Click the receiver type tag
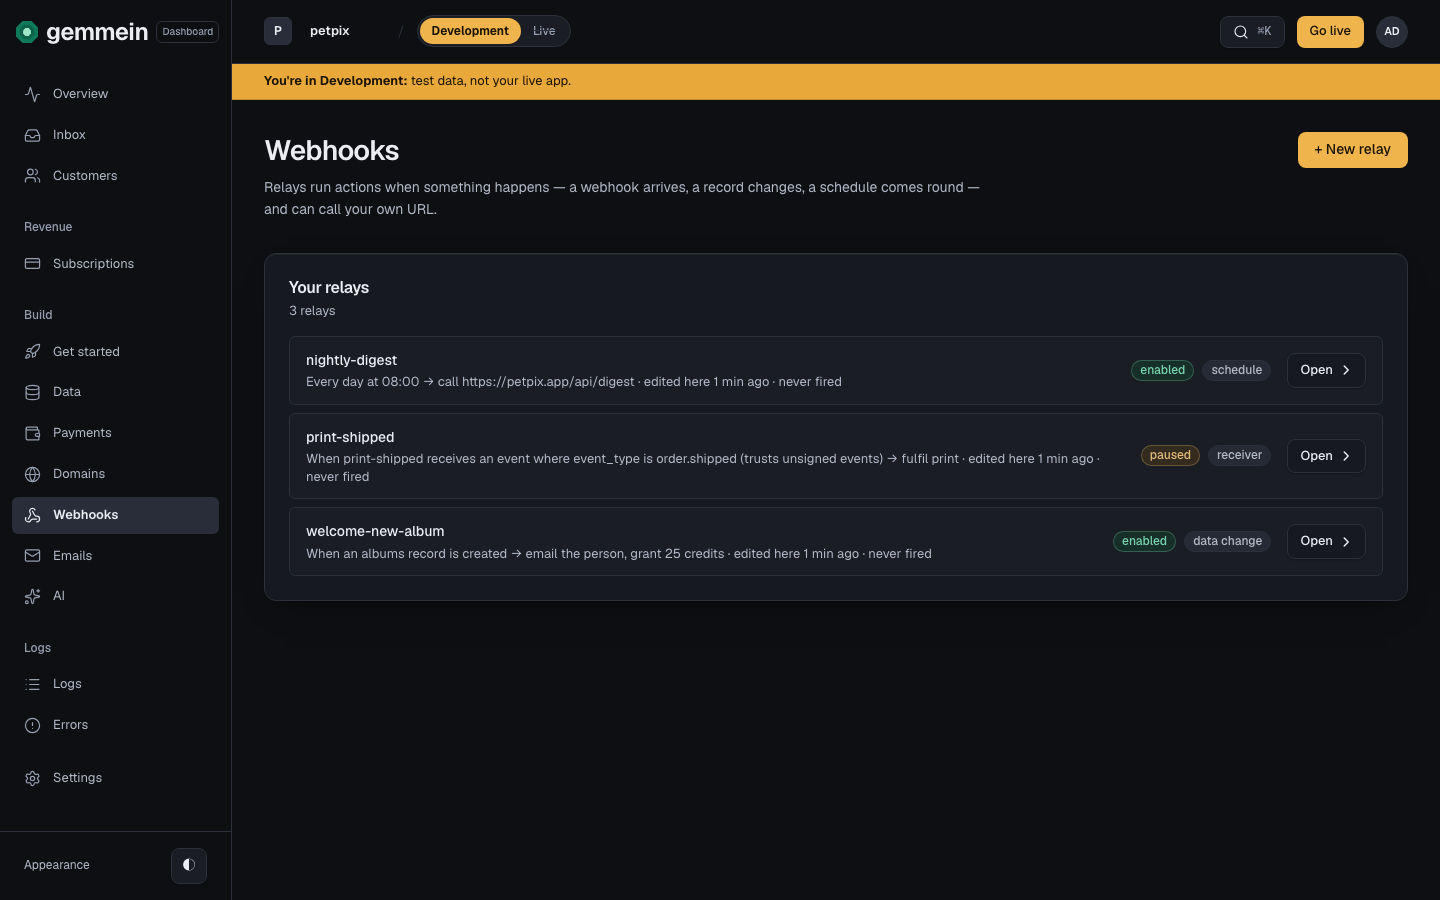The width and height of the screenshot is (1440, 900). tap(1239, 455)
